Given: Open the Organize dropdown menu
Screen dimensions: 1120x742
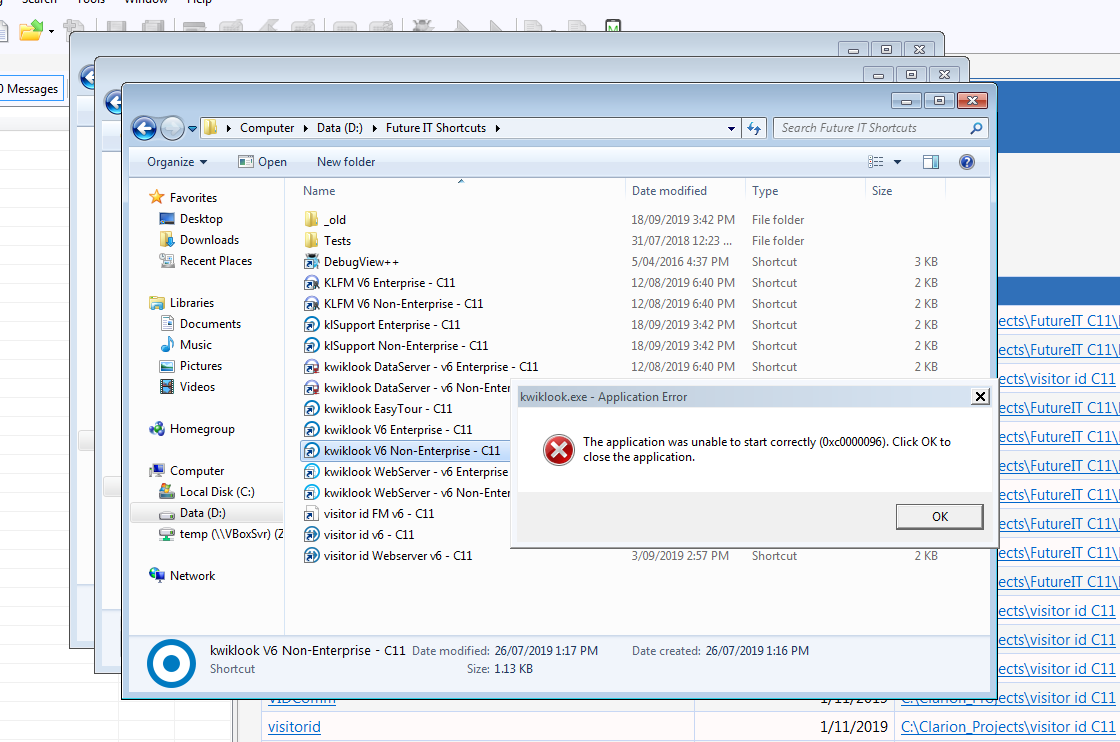Looking at the screenshot, I should tap(177, 162).
